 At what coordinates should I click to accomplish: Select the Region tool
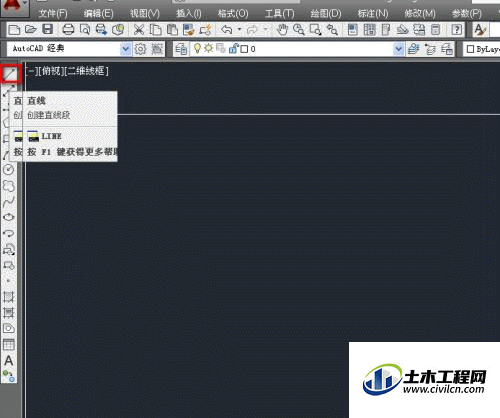click(x=9, y=328)
